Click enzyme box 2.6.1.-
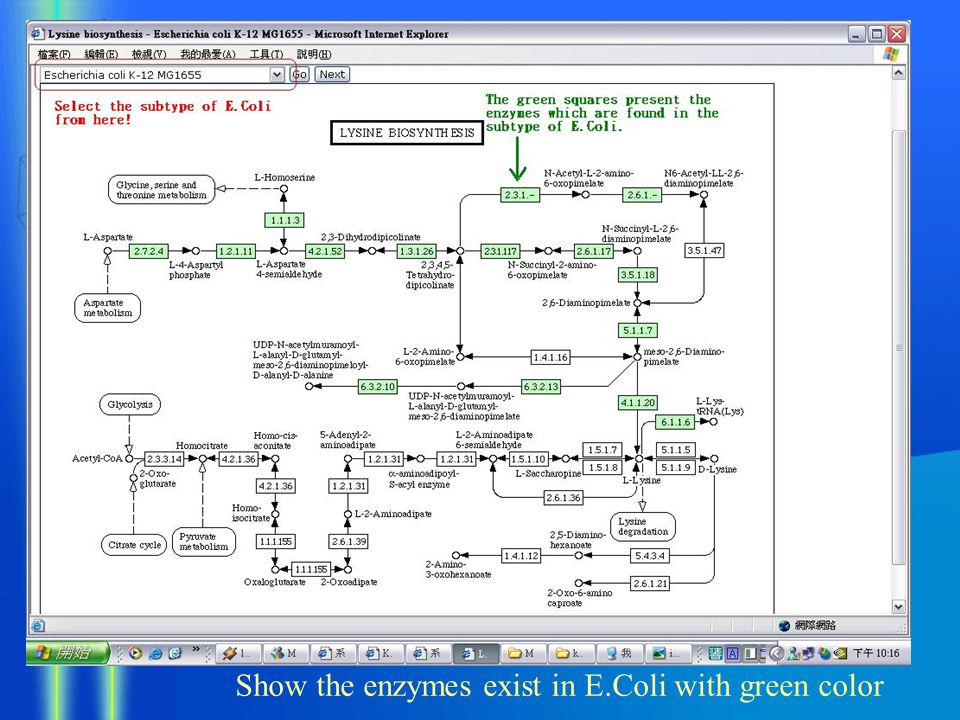 [x=642, y=195]
